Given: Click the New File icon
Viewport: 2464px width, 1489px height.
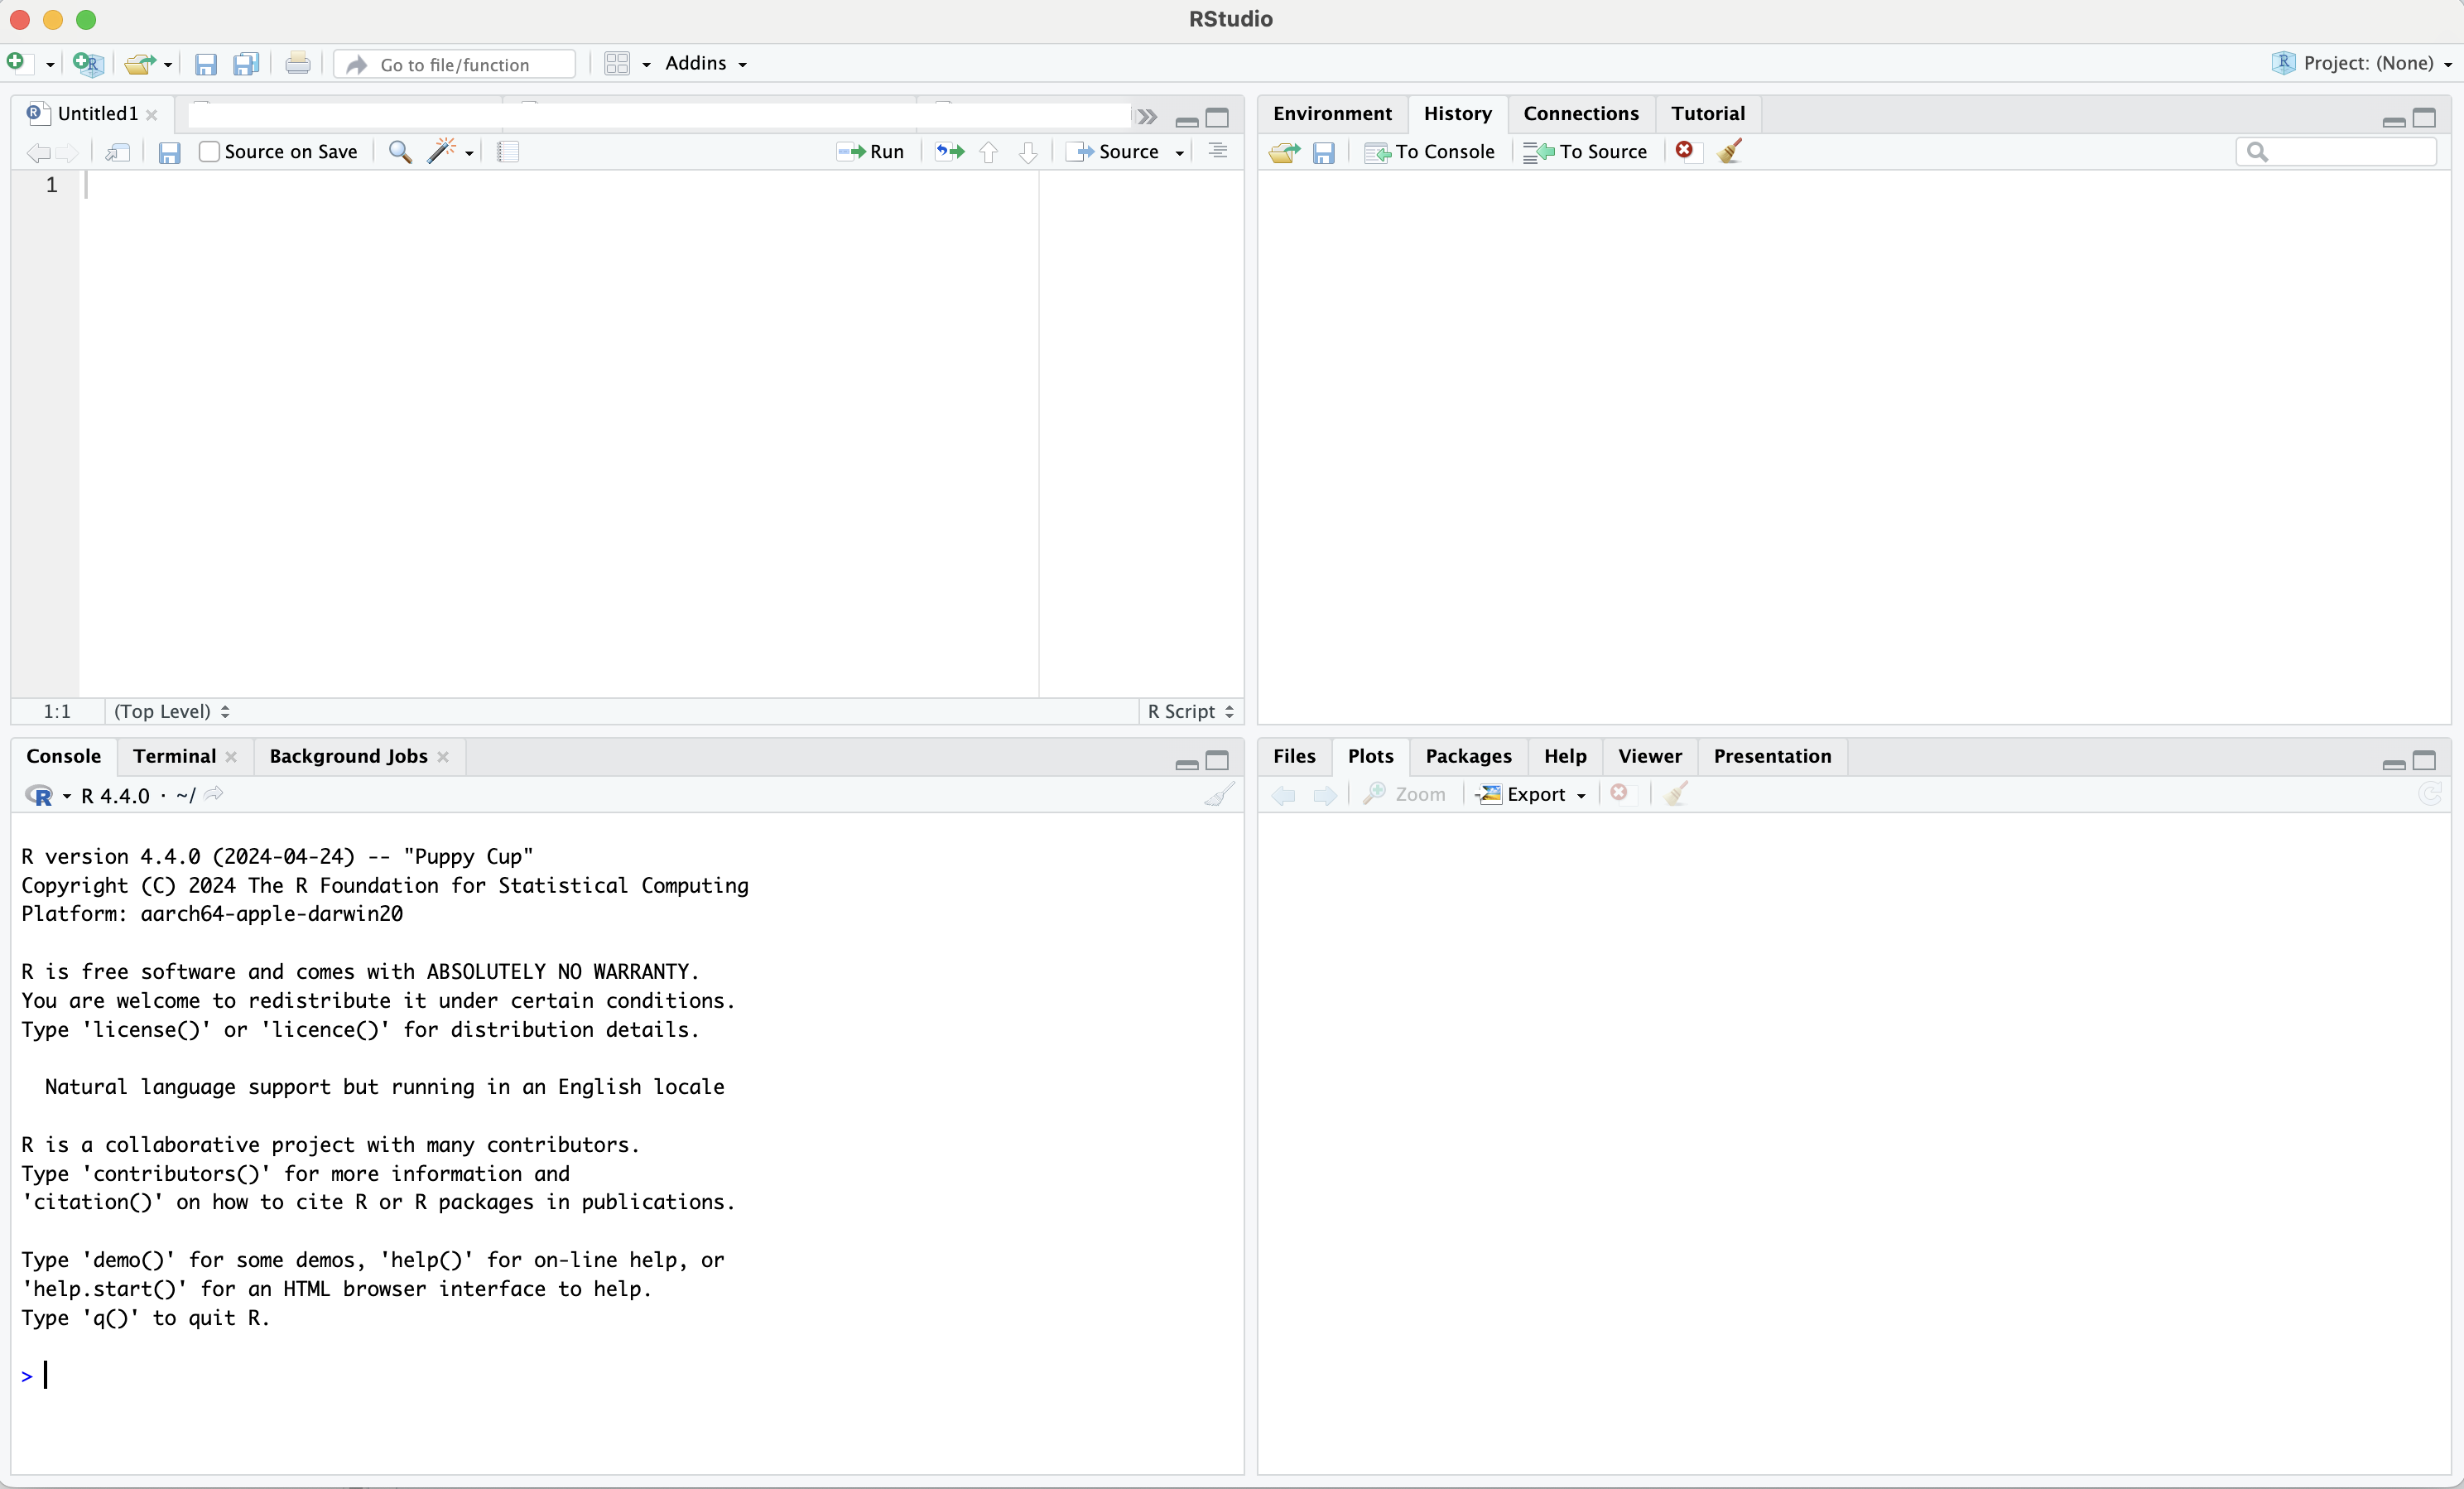Looking at the screenshot, I should [x=17, y=63].
